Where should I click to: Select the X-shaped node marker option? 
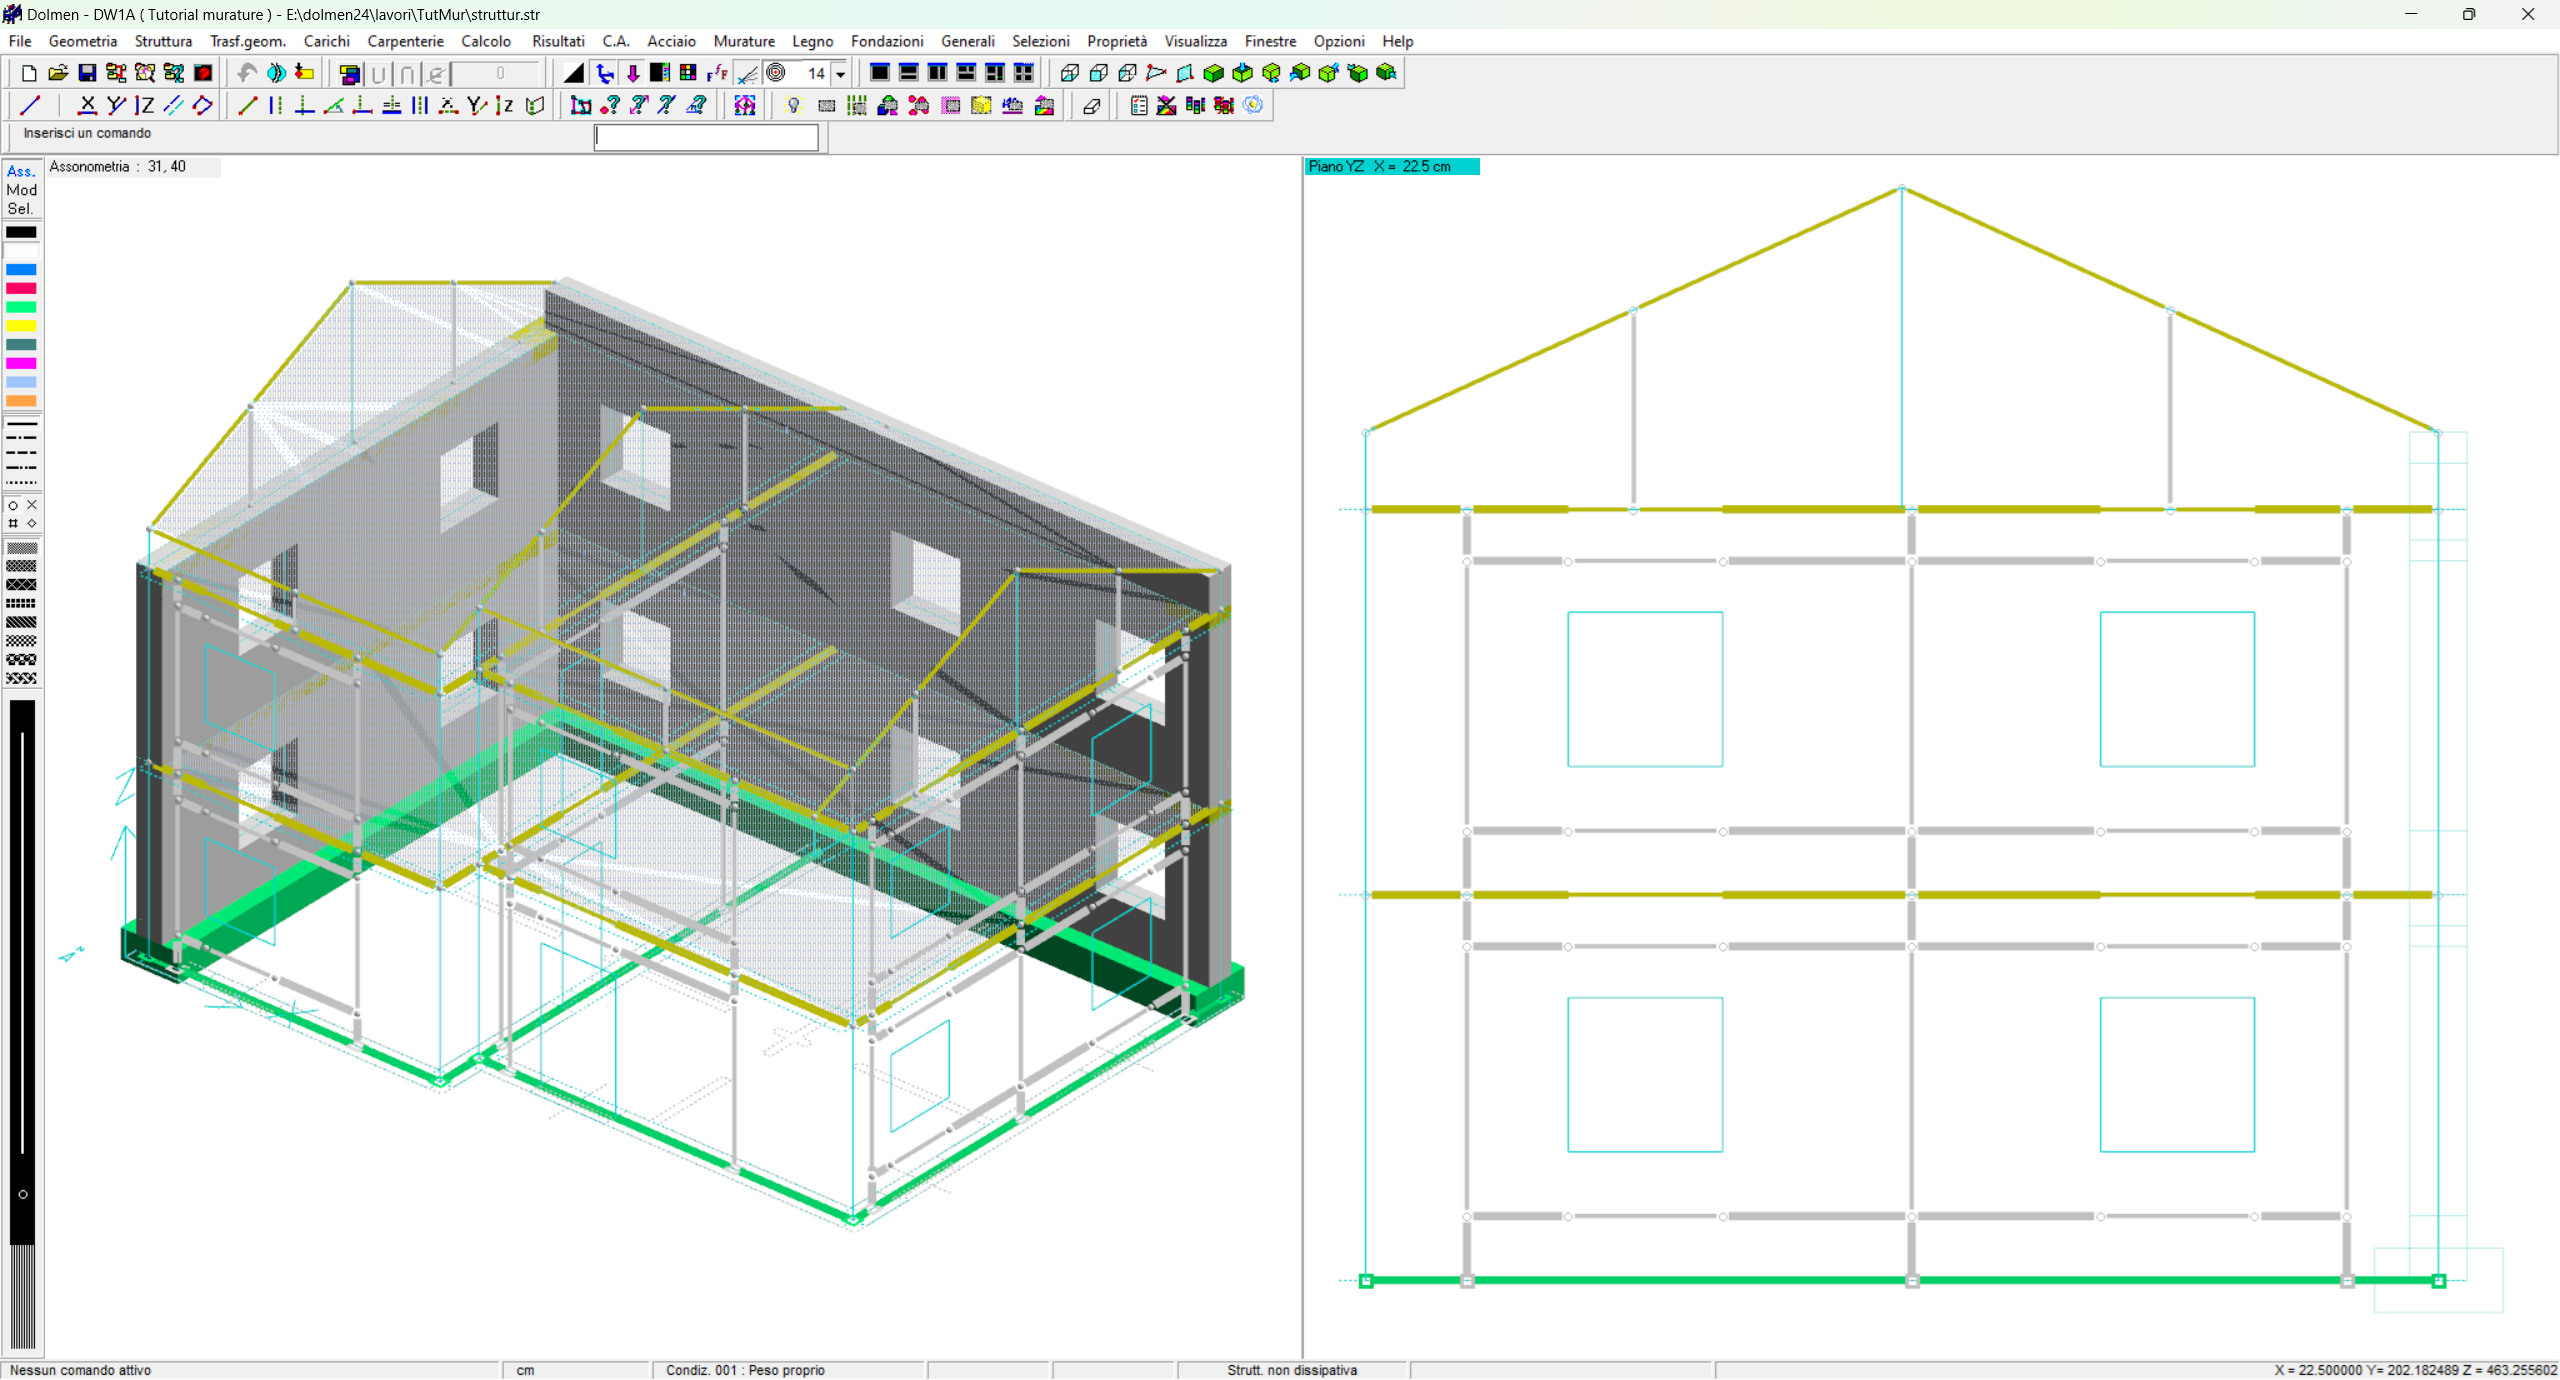32,505
